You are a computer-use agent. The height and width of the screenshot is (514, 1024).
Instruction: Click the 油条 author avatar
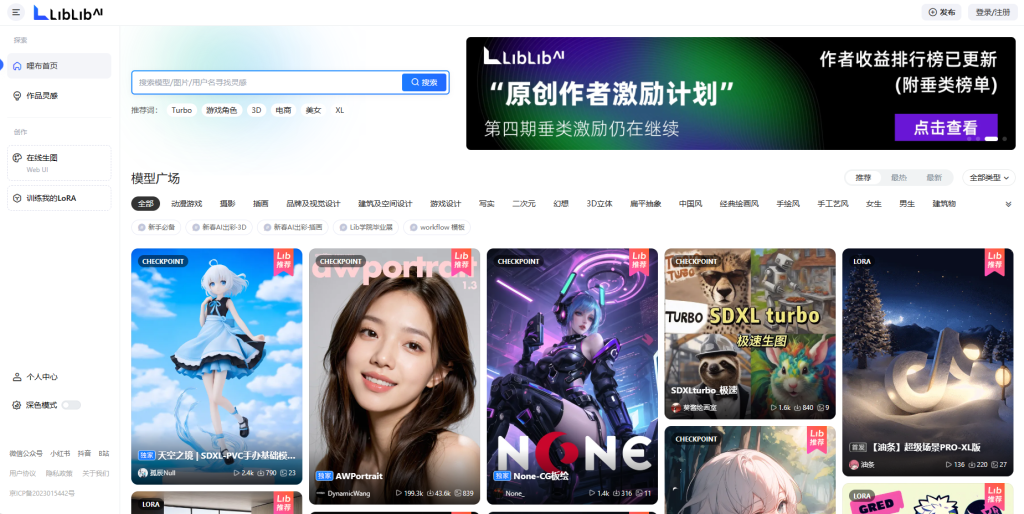point(854,464)
